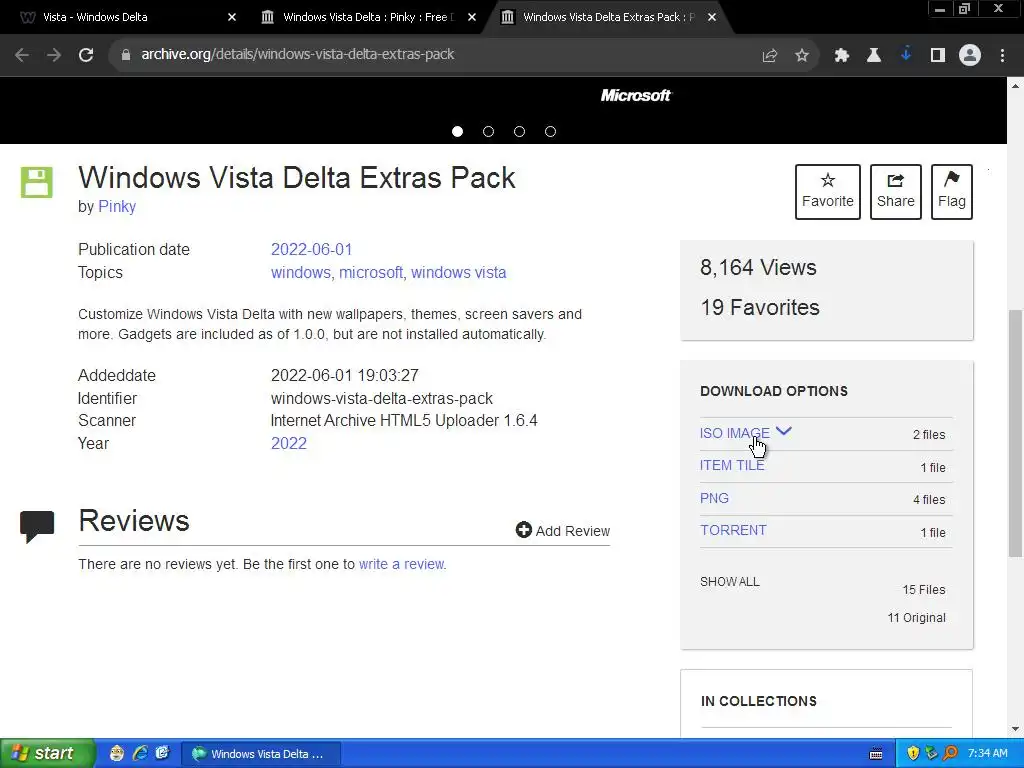Open TORRENT download option
The height and width of the screenshot is (768, 1024).
733,530
